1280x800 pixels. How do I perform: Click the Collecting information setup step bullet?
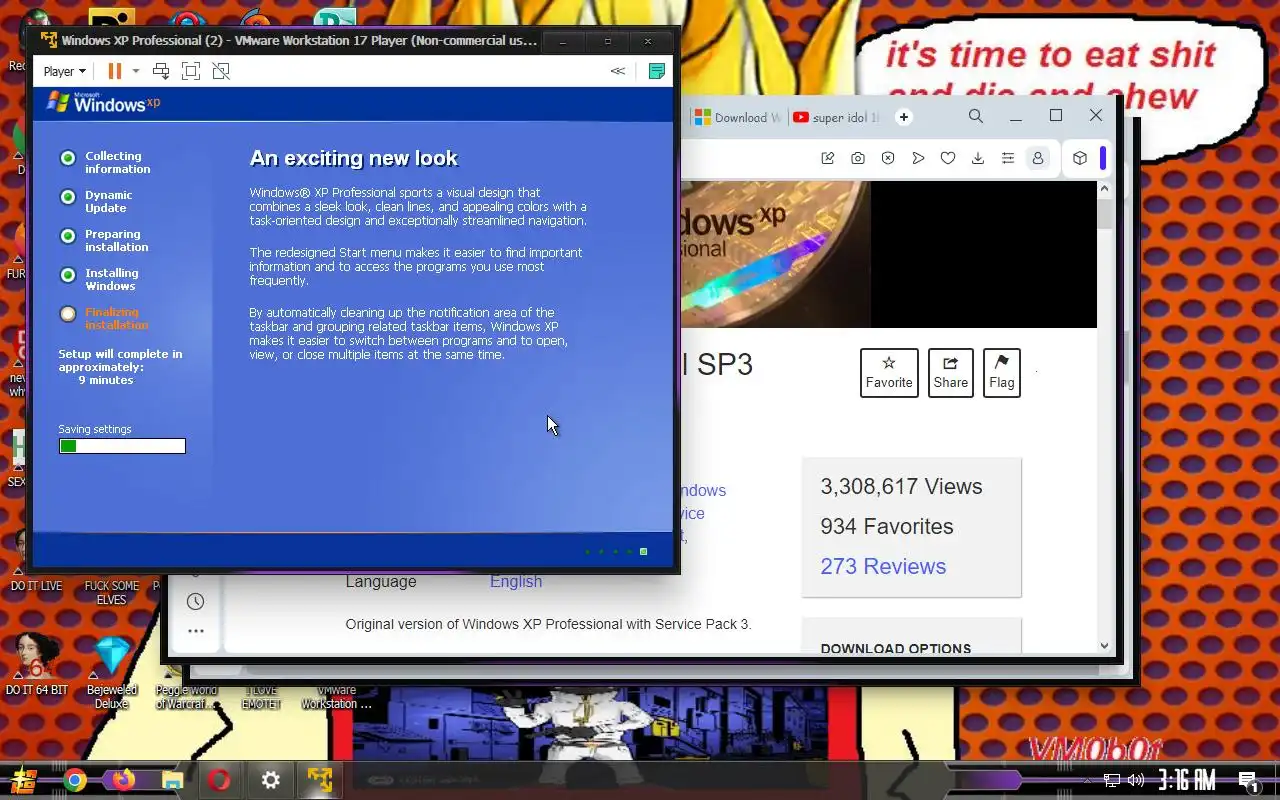(x=68, y=158)
